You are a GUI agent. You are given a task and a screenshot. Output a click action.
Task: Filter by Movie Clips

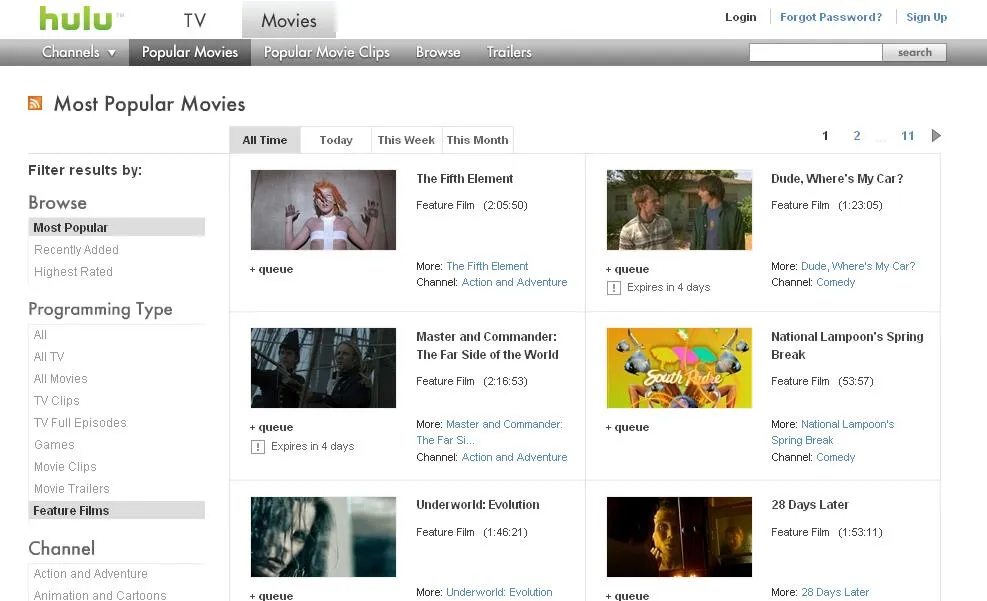65,467
